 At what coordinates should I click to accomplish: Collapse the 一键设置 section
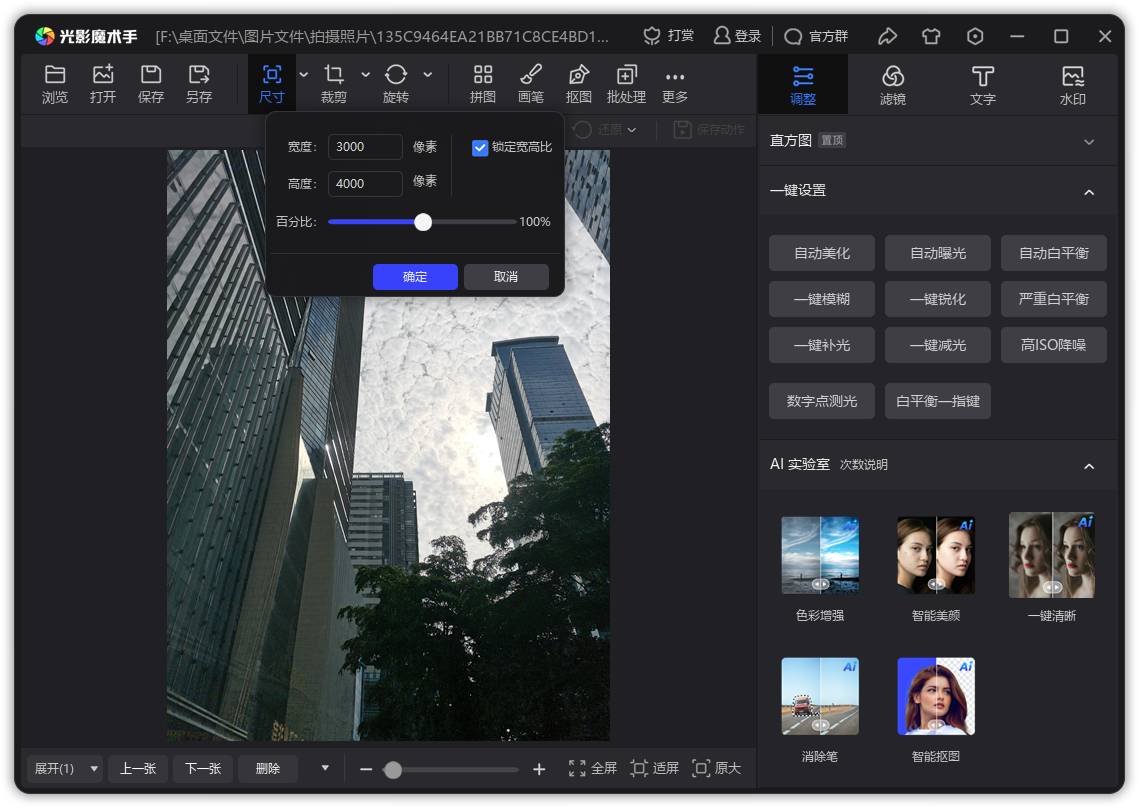[x=1089, y=191]
